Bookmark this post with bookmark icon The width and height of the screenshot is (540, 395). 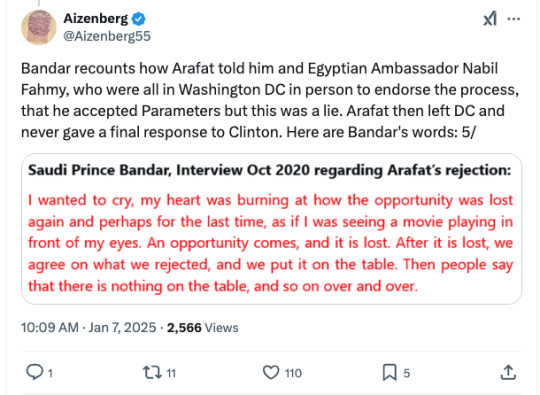click(x=390, y=373)
